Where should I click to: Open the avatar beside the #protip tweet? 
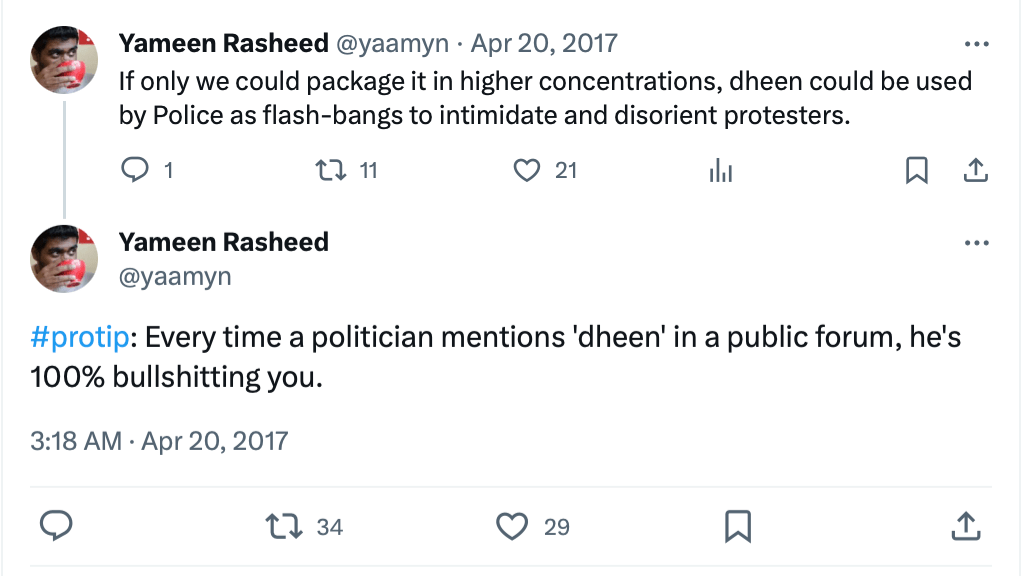(64, 257)
